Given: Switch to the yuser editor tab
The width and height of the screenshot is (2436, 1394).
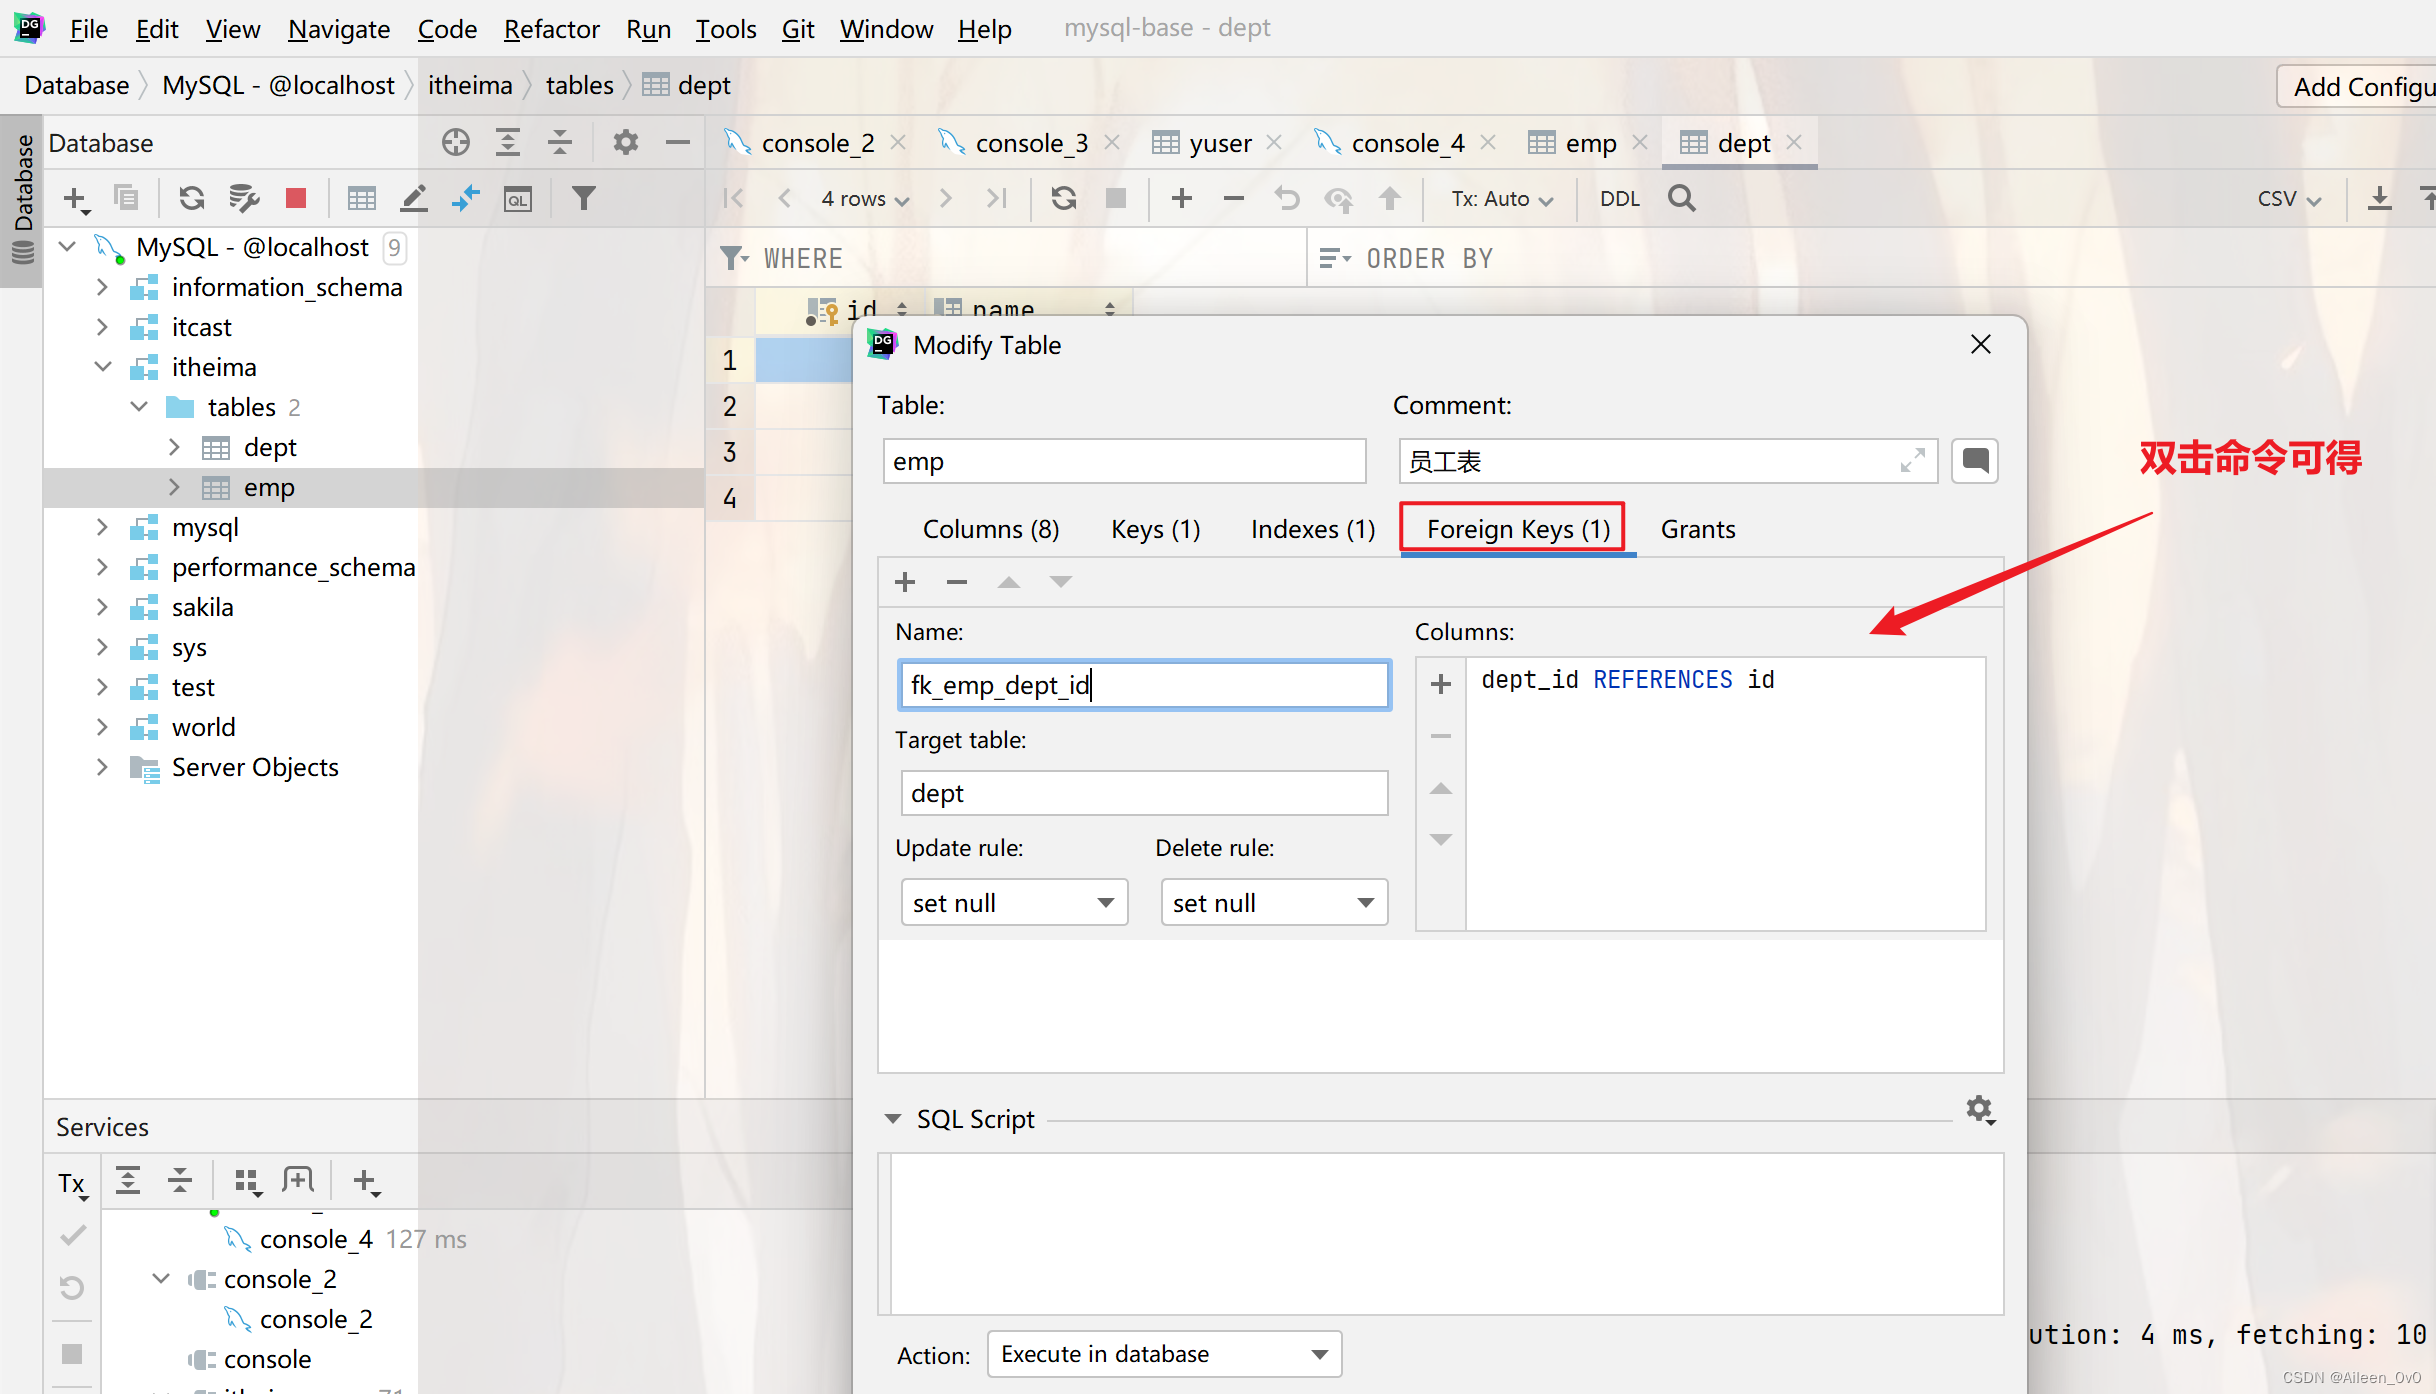Looking at the screenshot, I should point(1220,143).
